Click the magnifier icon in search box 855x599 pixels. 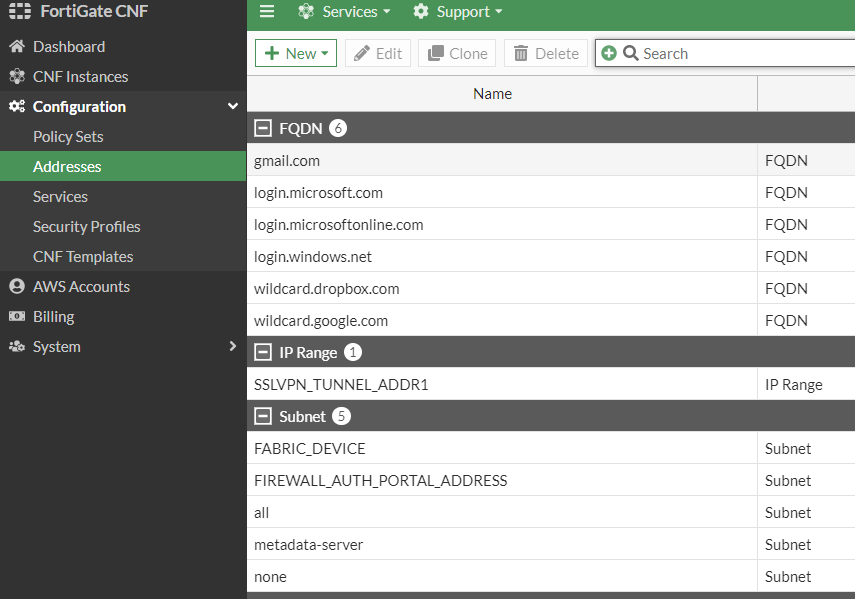tap(630, 53)
